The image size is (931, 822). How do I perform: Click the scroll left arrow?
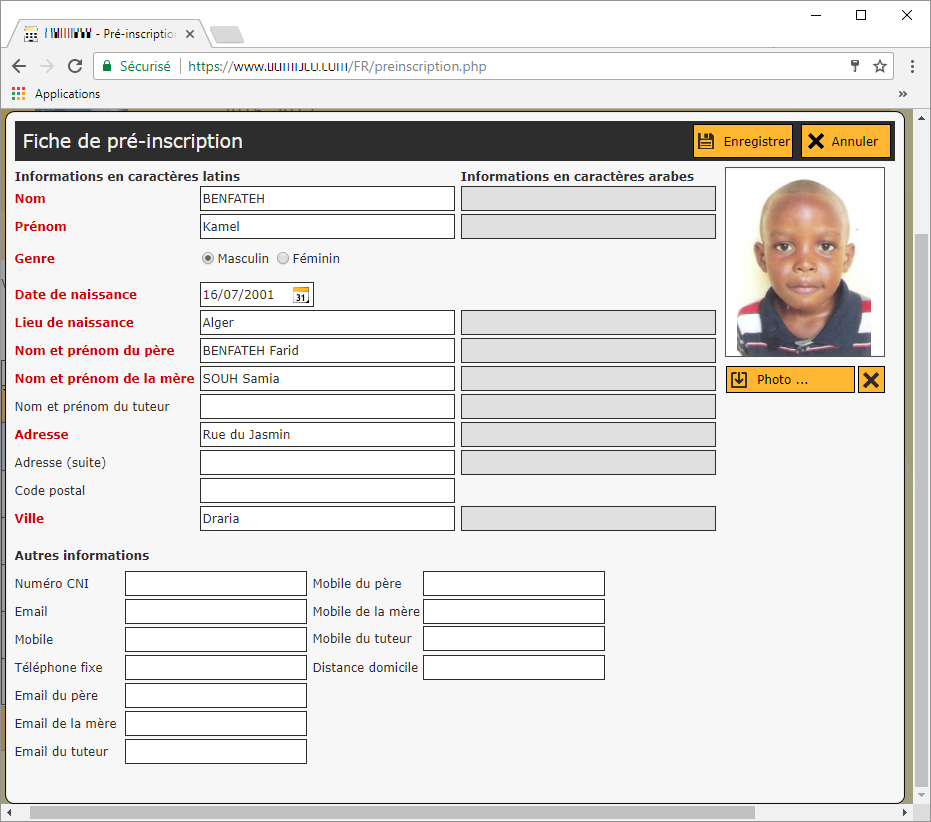coord(9,812)
